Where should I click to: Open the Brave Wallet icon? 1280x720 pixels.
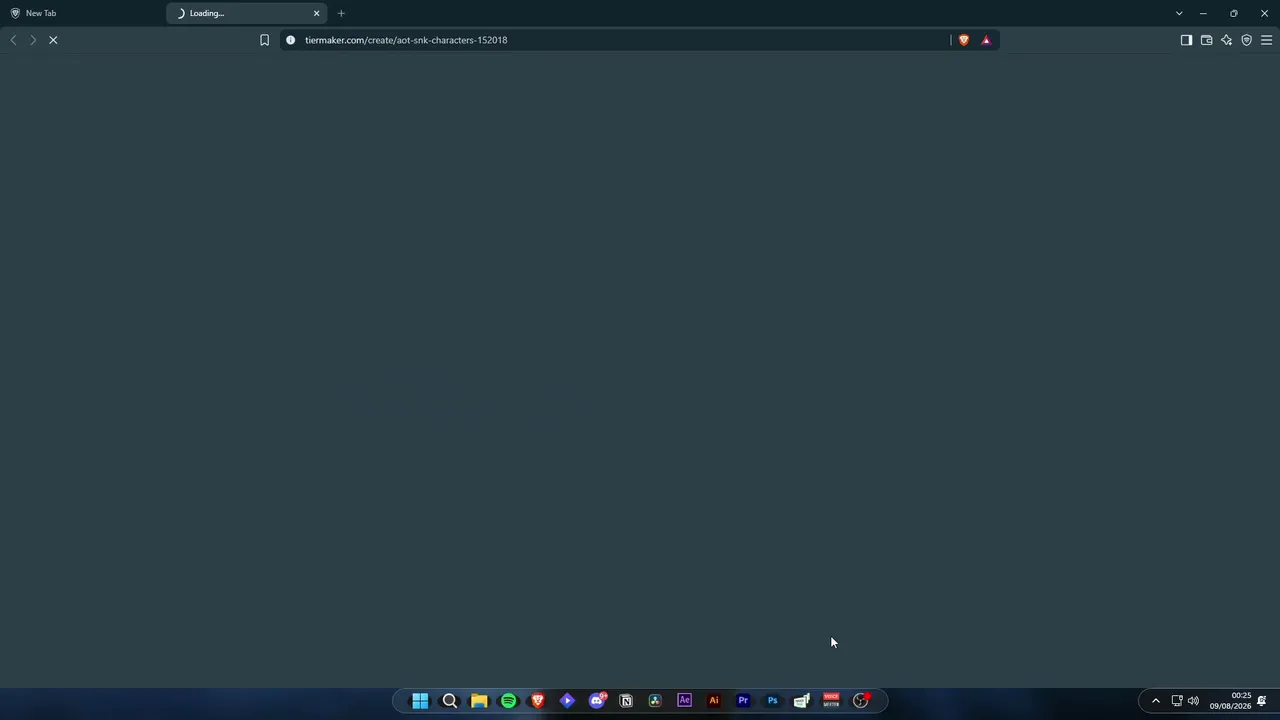(1206, 40)
